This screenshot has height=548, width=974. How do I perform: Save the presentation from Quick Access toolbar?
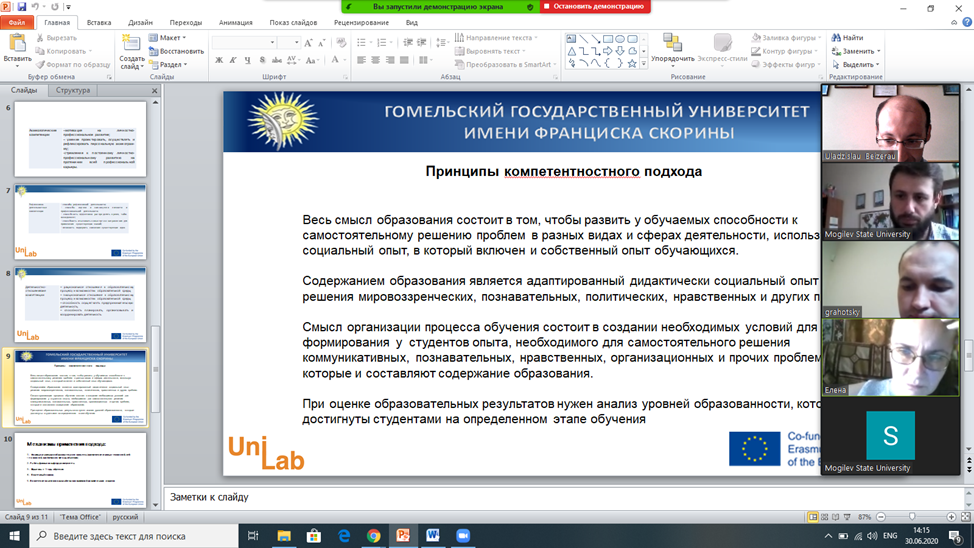point(22,7)
